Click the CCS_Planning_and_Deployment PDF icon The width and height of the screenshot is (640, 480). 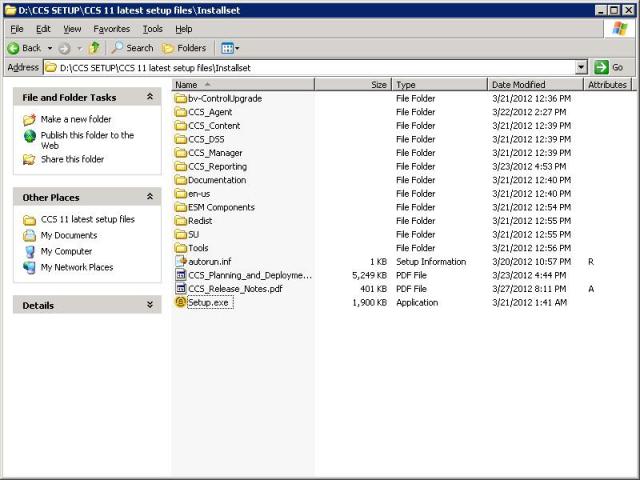(180, 275)
